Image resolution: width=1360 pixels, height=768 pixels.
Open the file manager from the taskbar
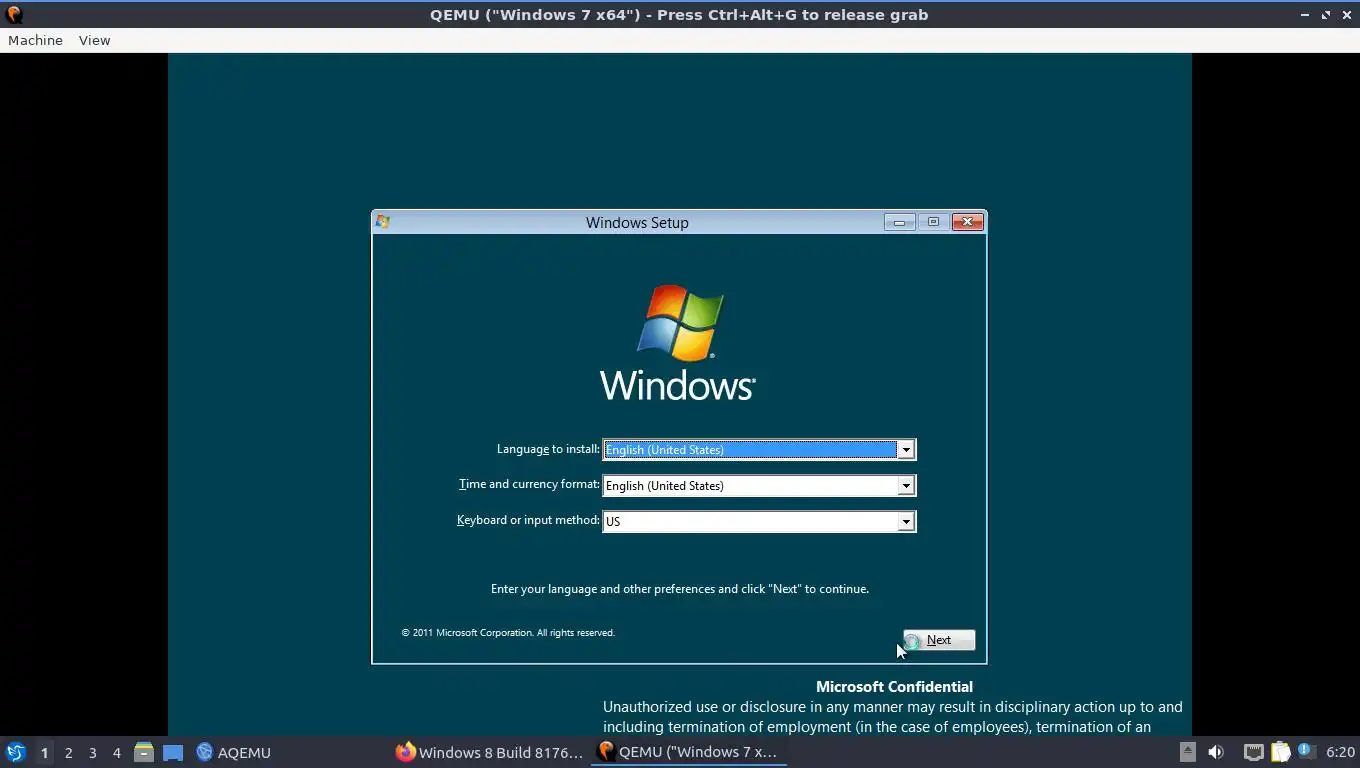point(144,752)
